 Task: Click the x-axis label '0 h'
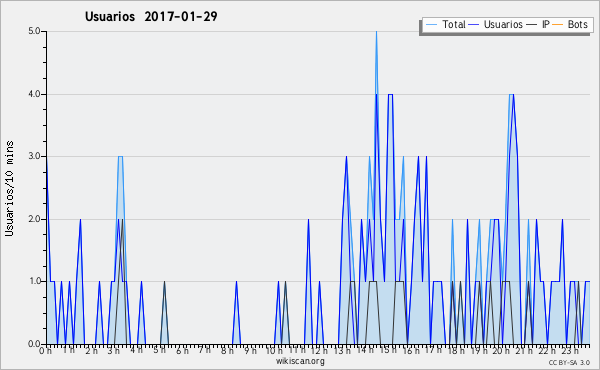click(x=45, y=350)
